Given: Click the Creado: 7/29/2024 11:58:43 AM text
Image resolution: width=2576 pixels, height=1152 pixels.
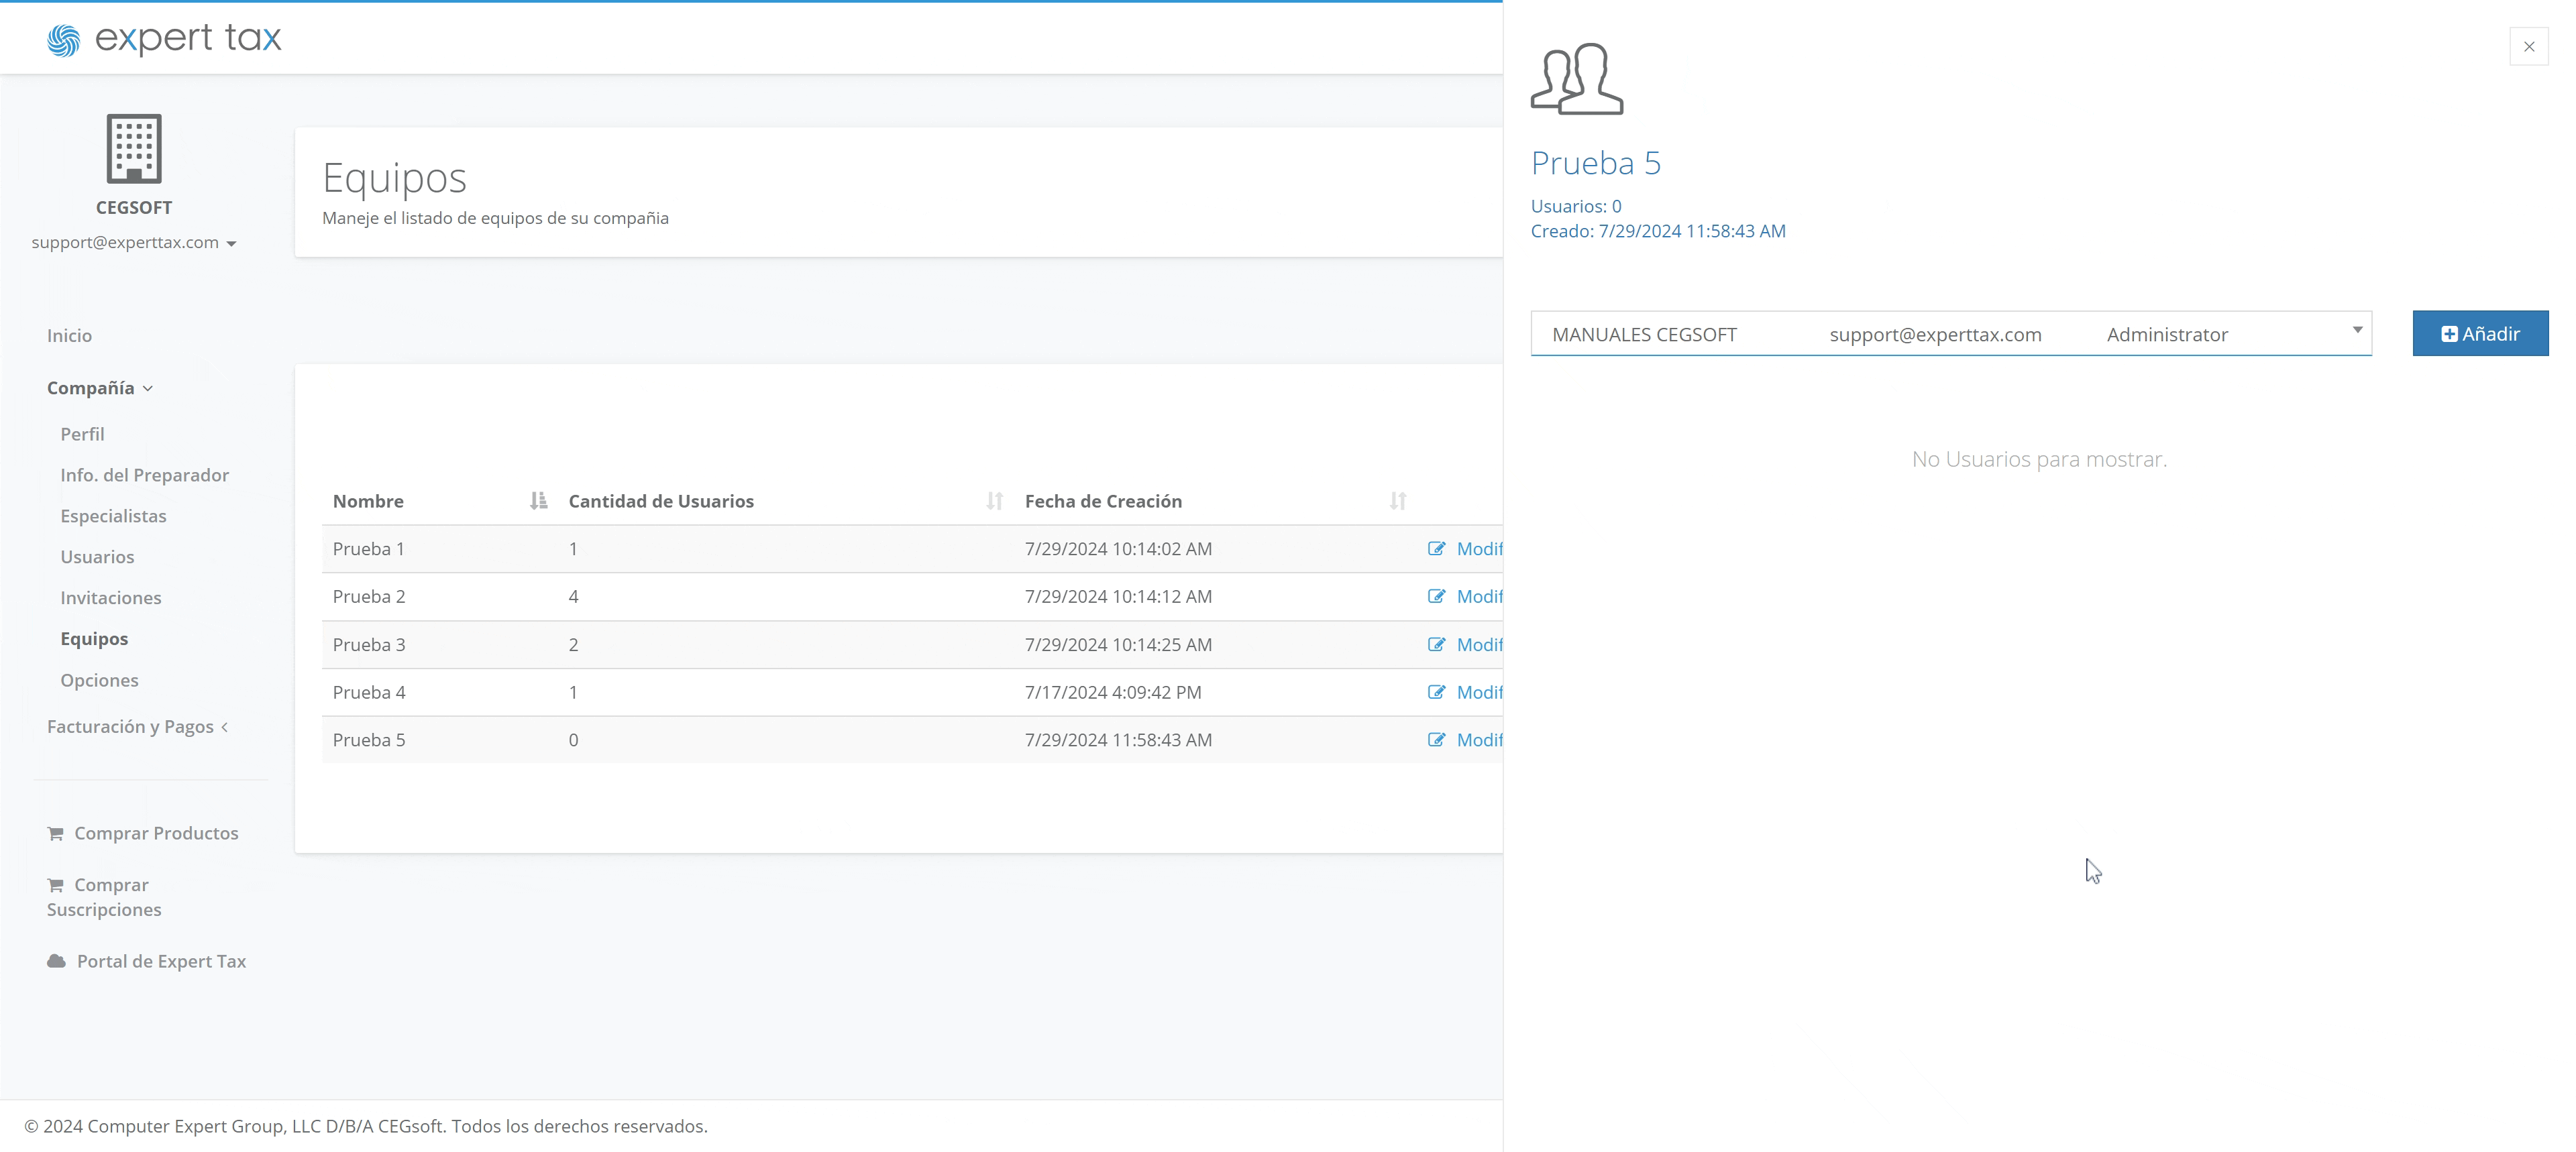Looking at the screenshot, I should (1658, 231).
